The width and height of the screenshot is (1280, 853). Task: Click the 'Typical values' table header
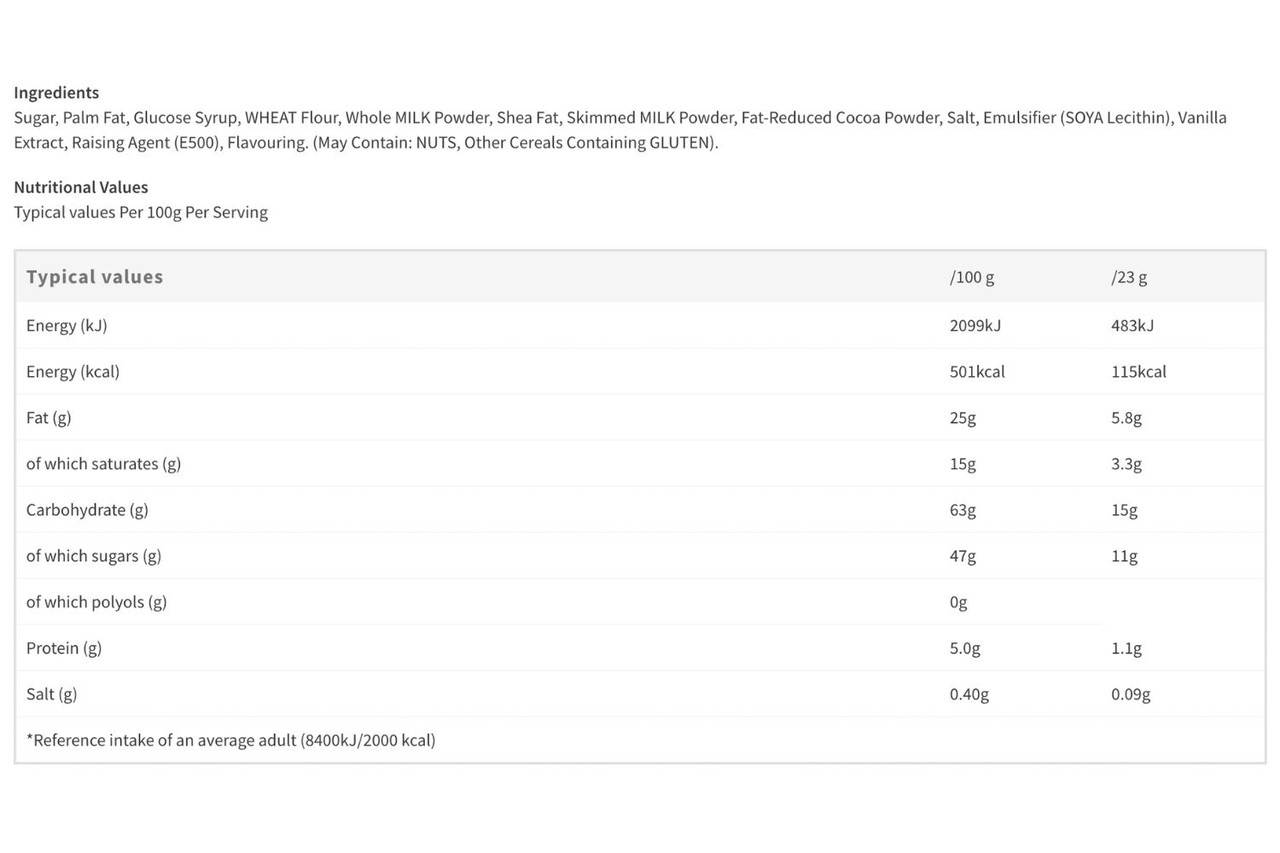[x=94, y=277]
